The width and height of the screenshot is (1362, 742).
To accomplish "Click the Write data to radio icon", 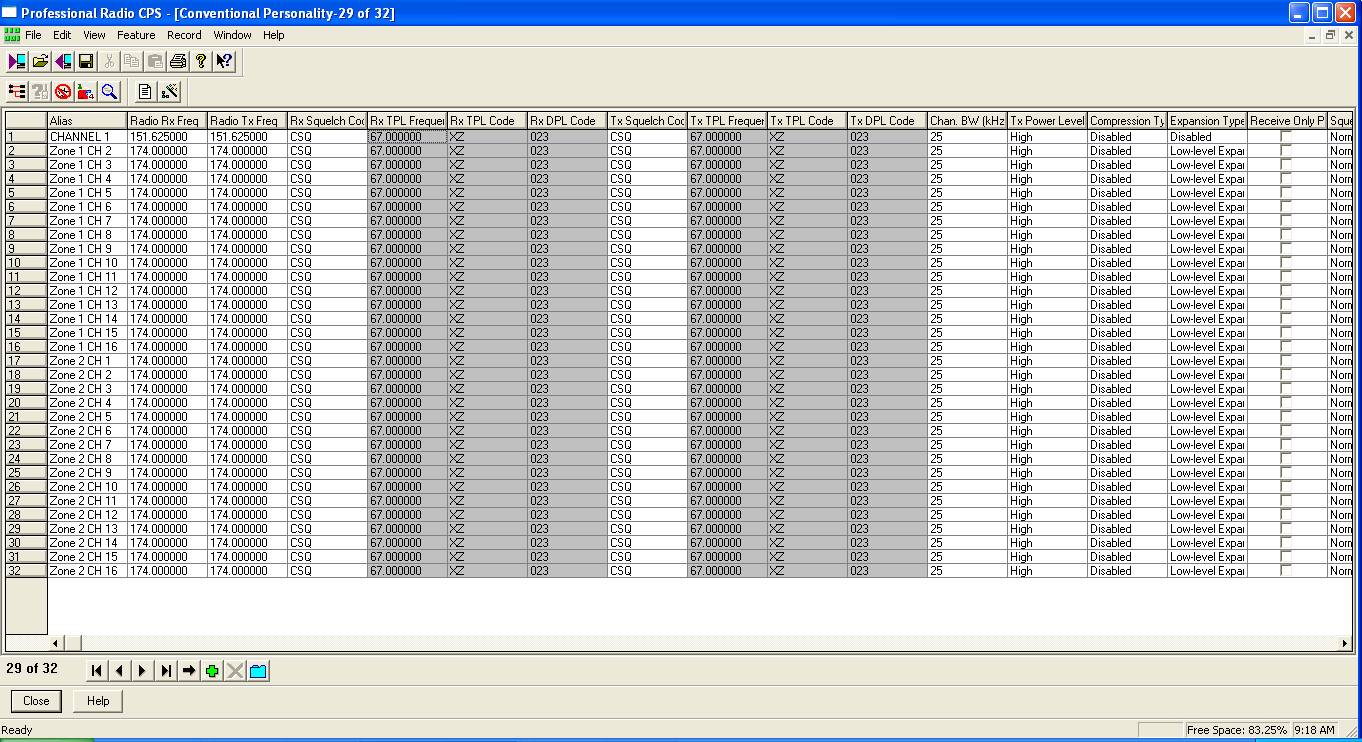I will [x=62, y=60].
